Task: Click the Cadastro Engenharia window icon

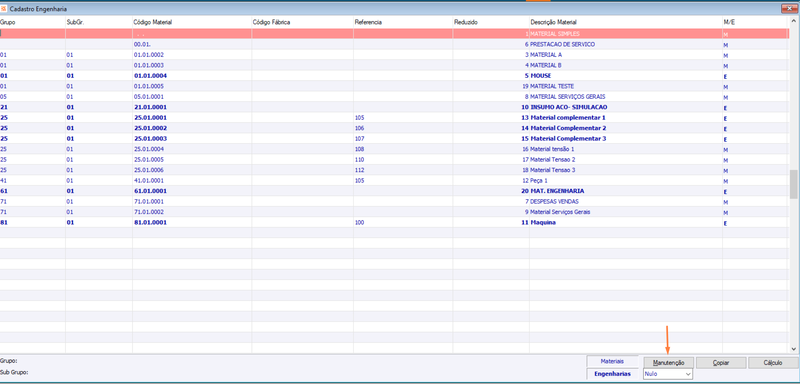Action: (x=4, y=9)
